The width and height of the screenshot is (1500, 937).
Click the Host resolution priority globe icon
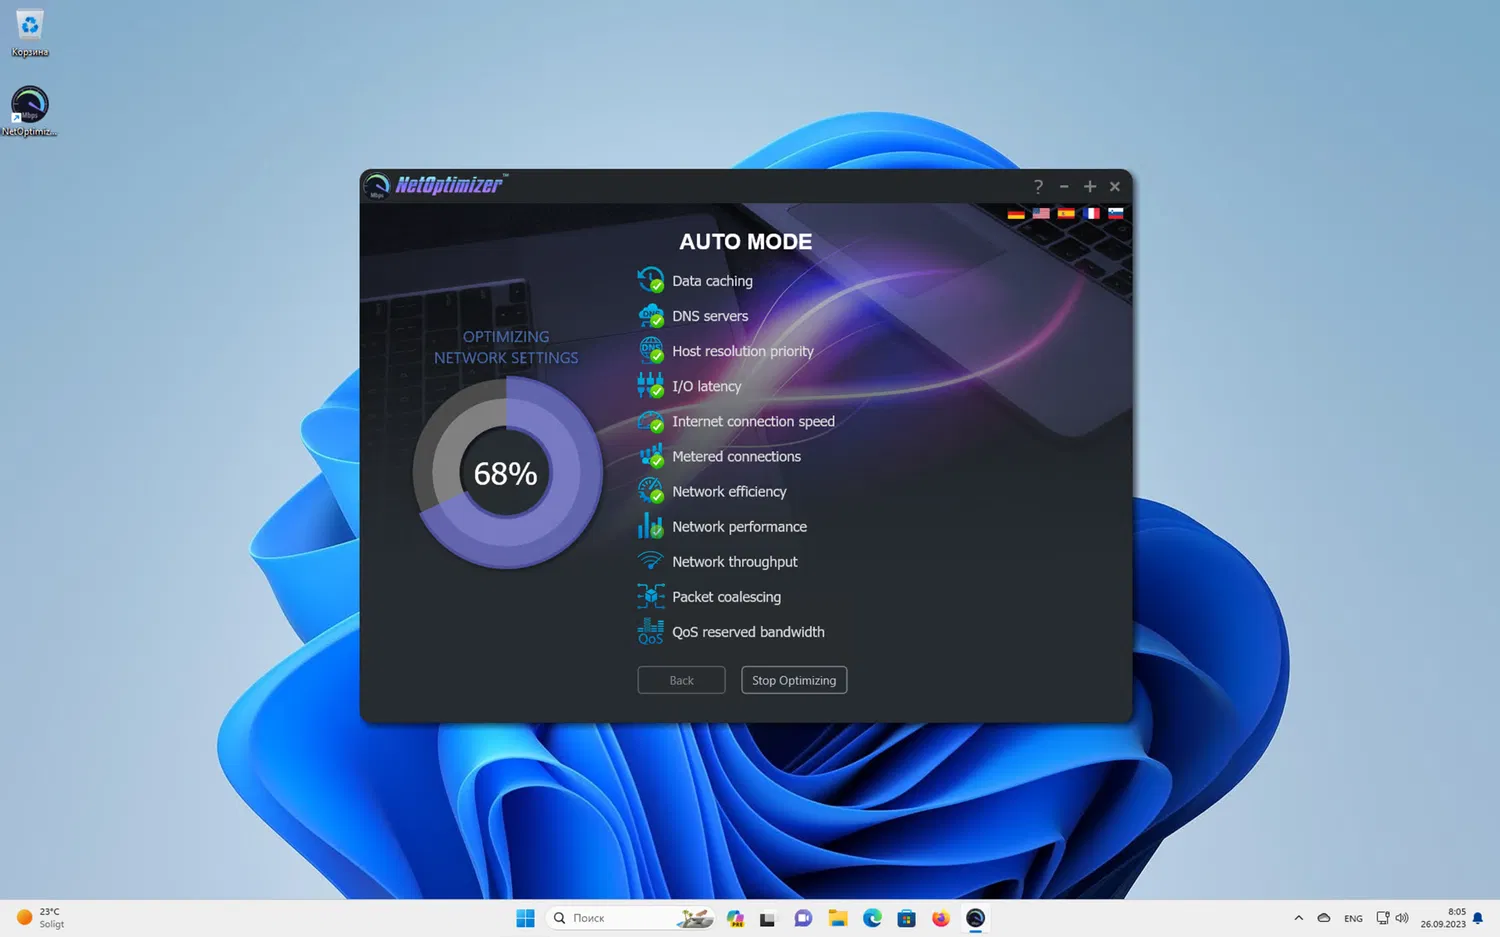pos(650,350)
